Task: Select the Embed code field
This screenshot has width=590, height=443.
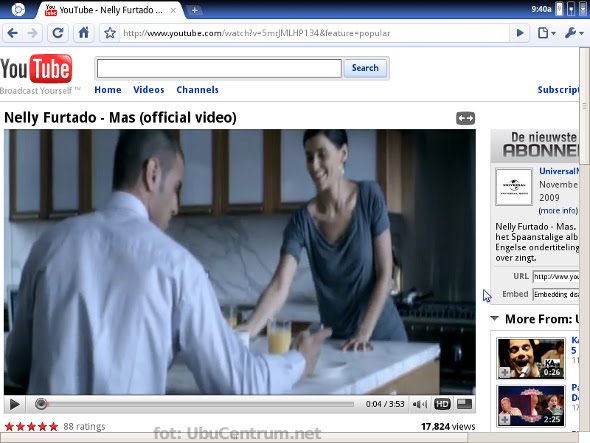Action: coord(556,294)
